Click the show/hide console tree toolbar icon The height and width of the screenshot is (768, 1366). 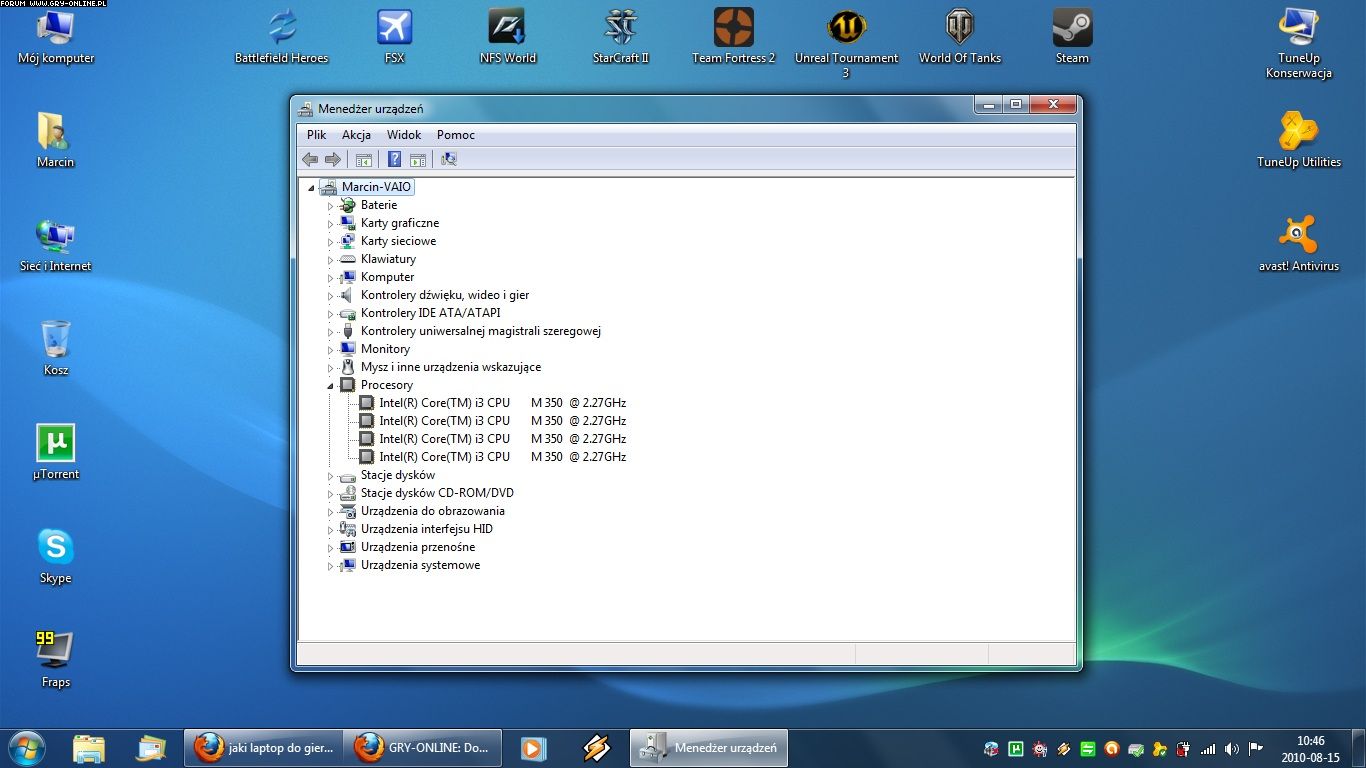(364, 159)
